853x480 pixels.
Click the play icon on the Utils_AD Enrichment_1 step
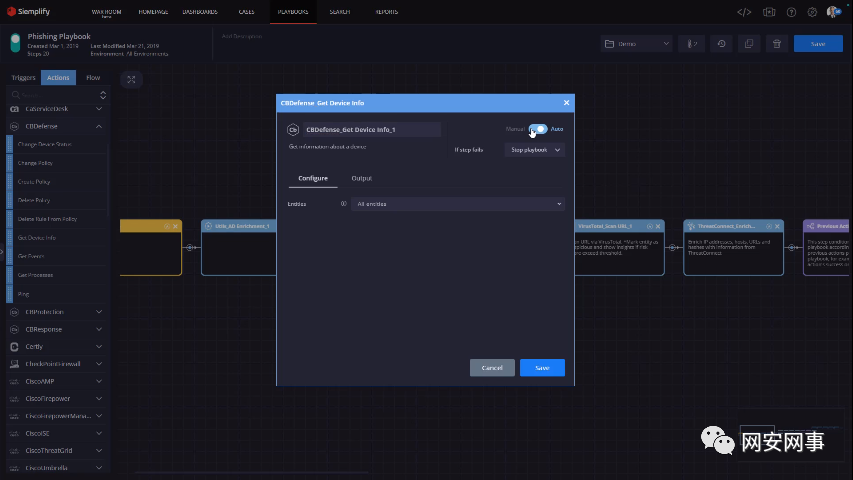(x=208, y=226)
